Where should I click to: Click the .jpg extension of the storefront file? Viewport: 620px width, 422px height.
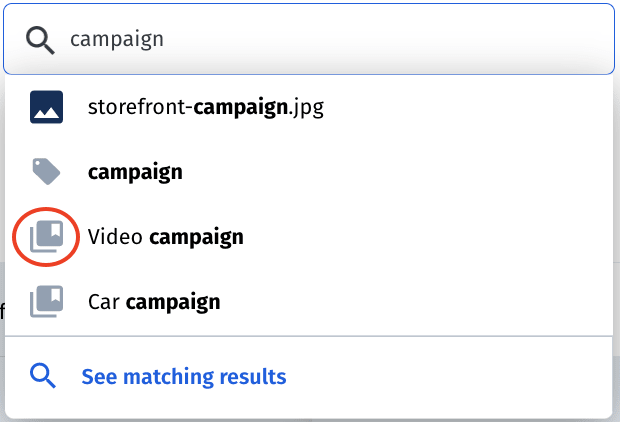(306, 108)
